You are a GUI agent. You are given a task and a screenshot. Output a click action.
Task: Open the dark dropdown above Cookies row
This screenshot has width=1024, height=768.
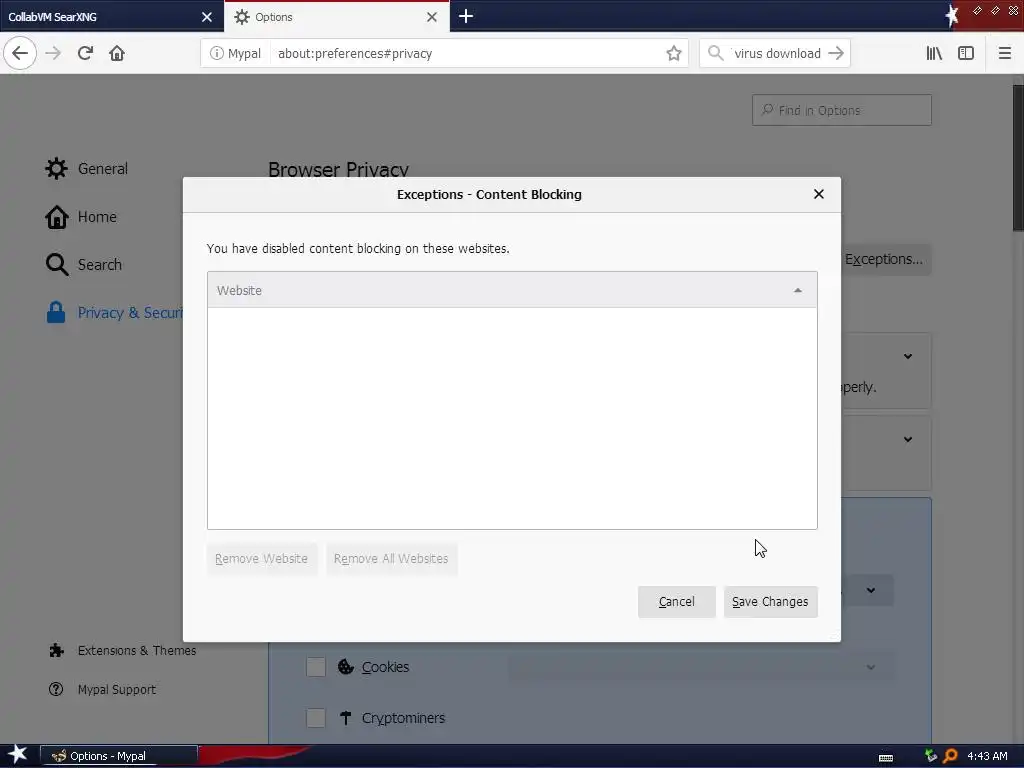pos(868,590)
